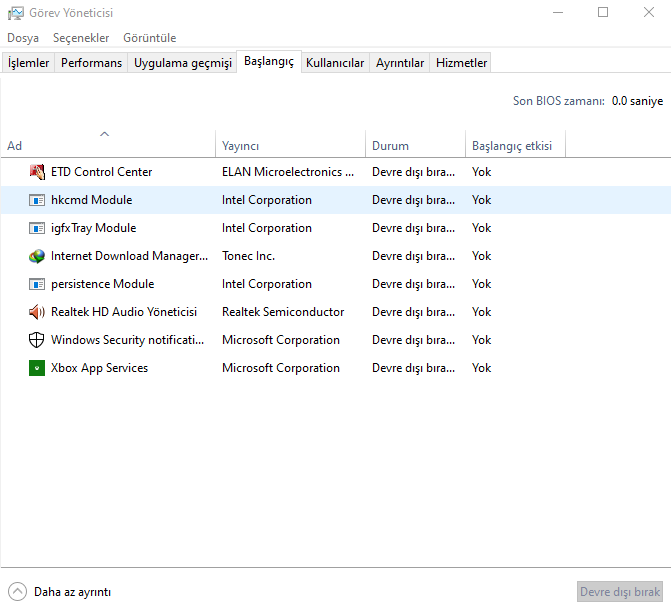Click the Realtek Semiconductor publisher cell

coord(283,312)
